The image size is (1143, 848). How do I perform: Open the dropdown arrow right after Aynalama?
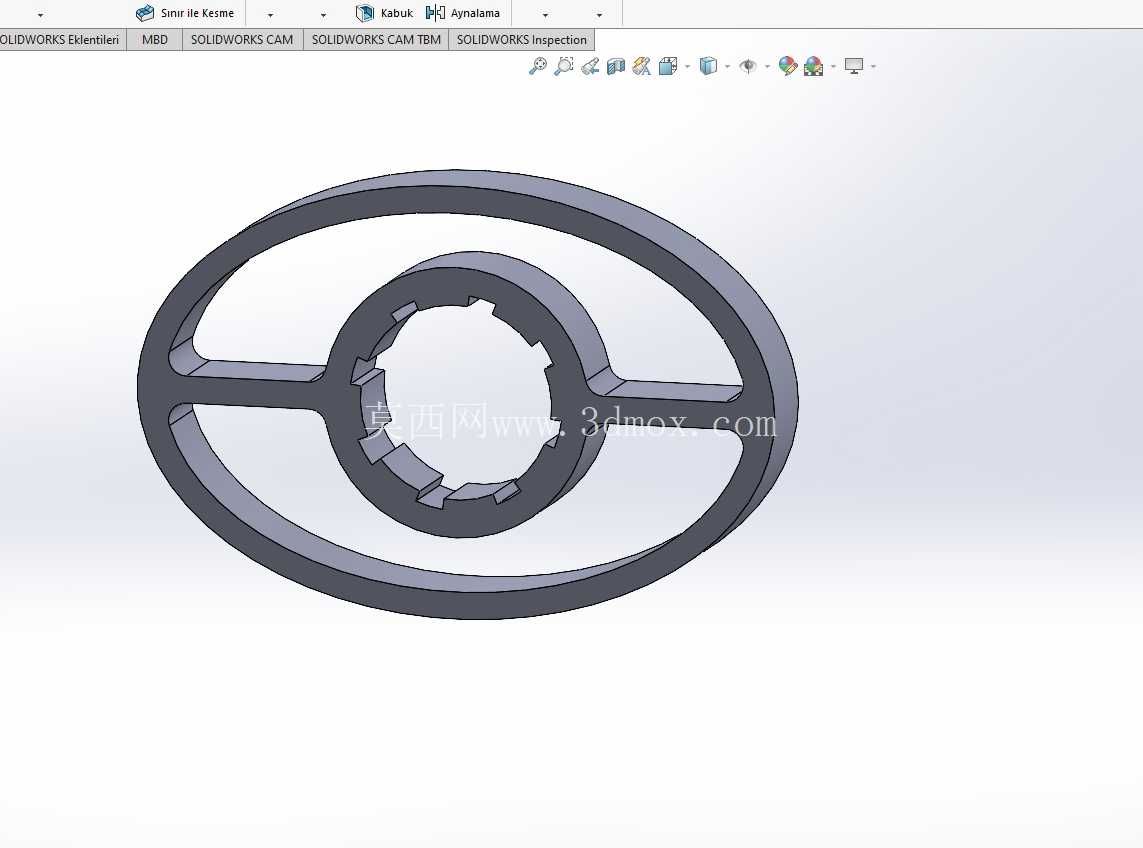click(x=545, y=15)
